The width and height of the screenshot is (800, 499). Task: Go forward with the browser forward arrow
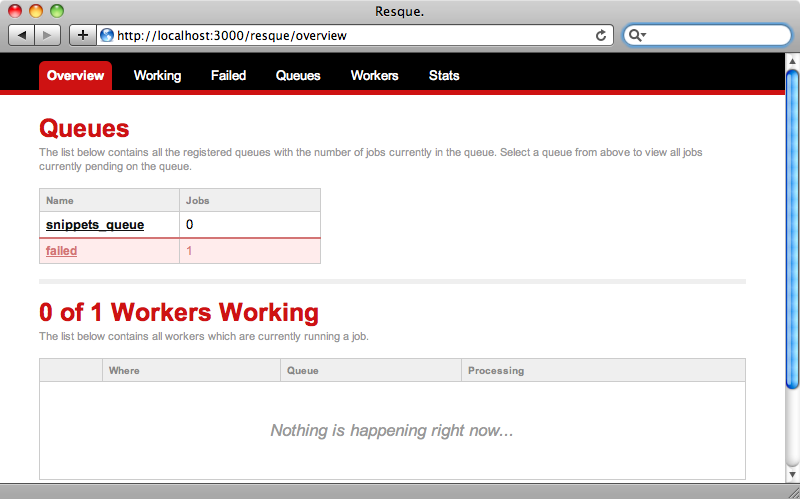(47, 35)
